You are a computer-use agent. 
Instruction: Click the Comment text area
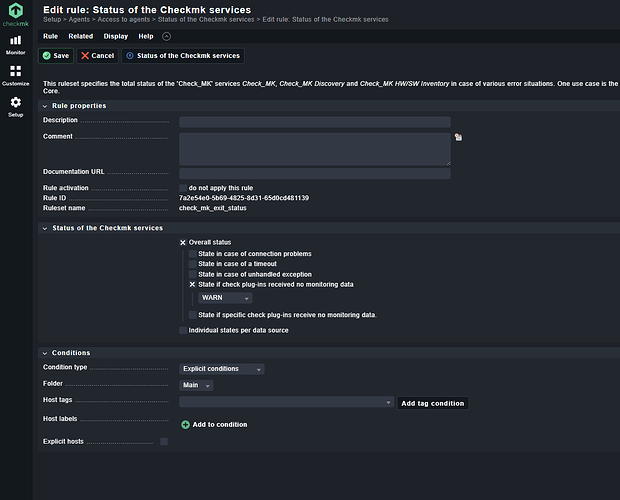coord(315,149)
